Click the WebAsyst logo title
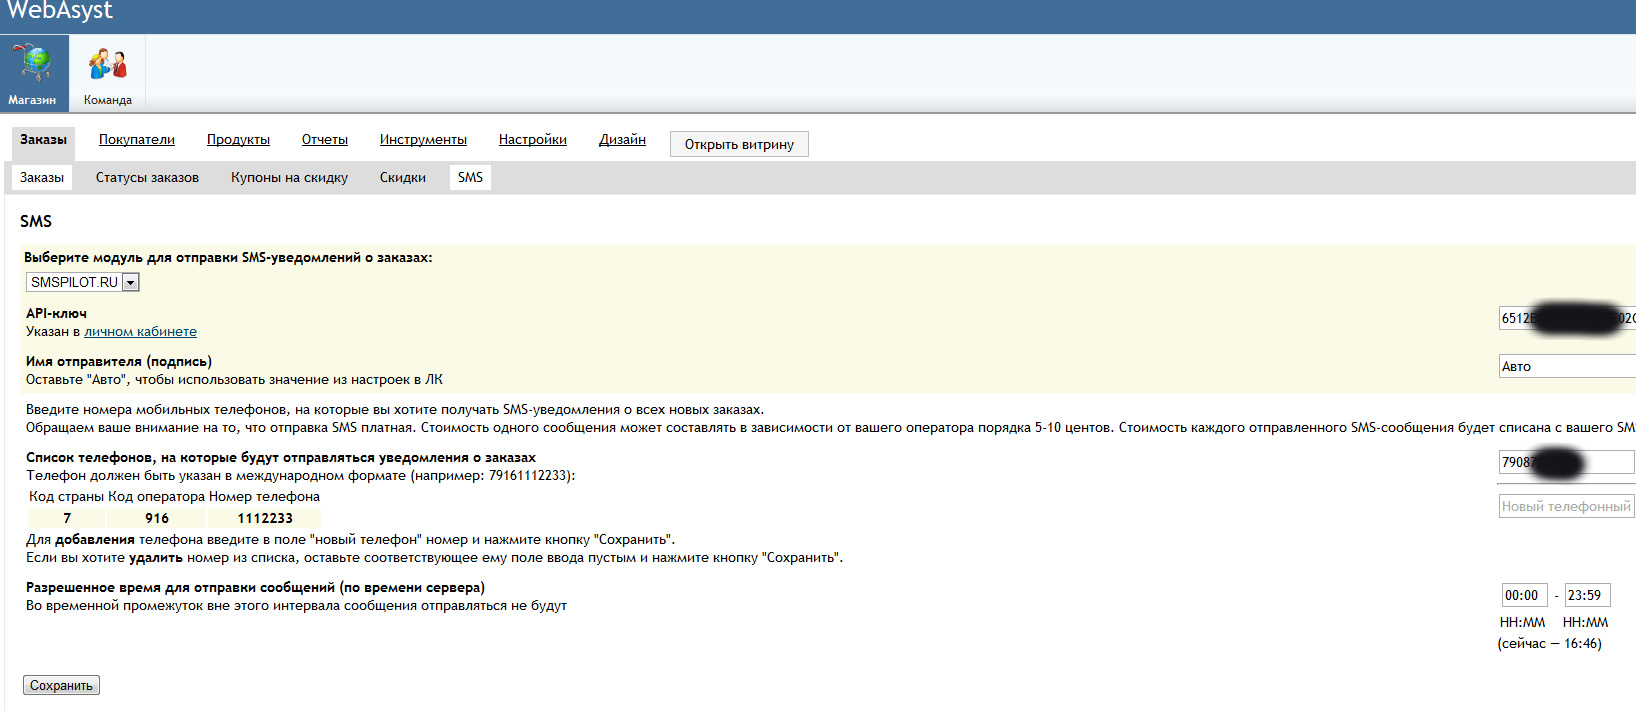Image resolution: width=1636 pixels, height=711 pixels. [59, 12]
